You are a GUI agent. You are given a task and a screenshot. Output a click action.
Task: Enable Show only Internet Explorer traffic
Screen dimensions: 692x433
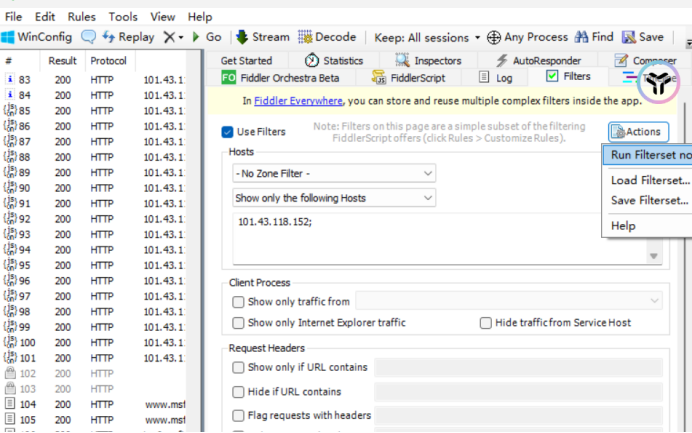tap(238, 323)
